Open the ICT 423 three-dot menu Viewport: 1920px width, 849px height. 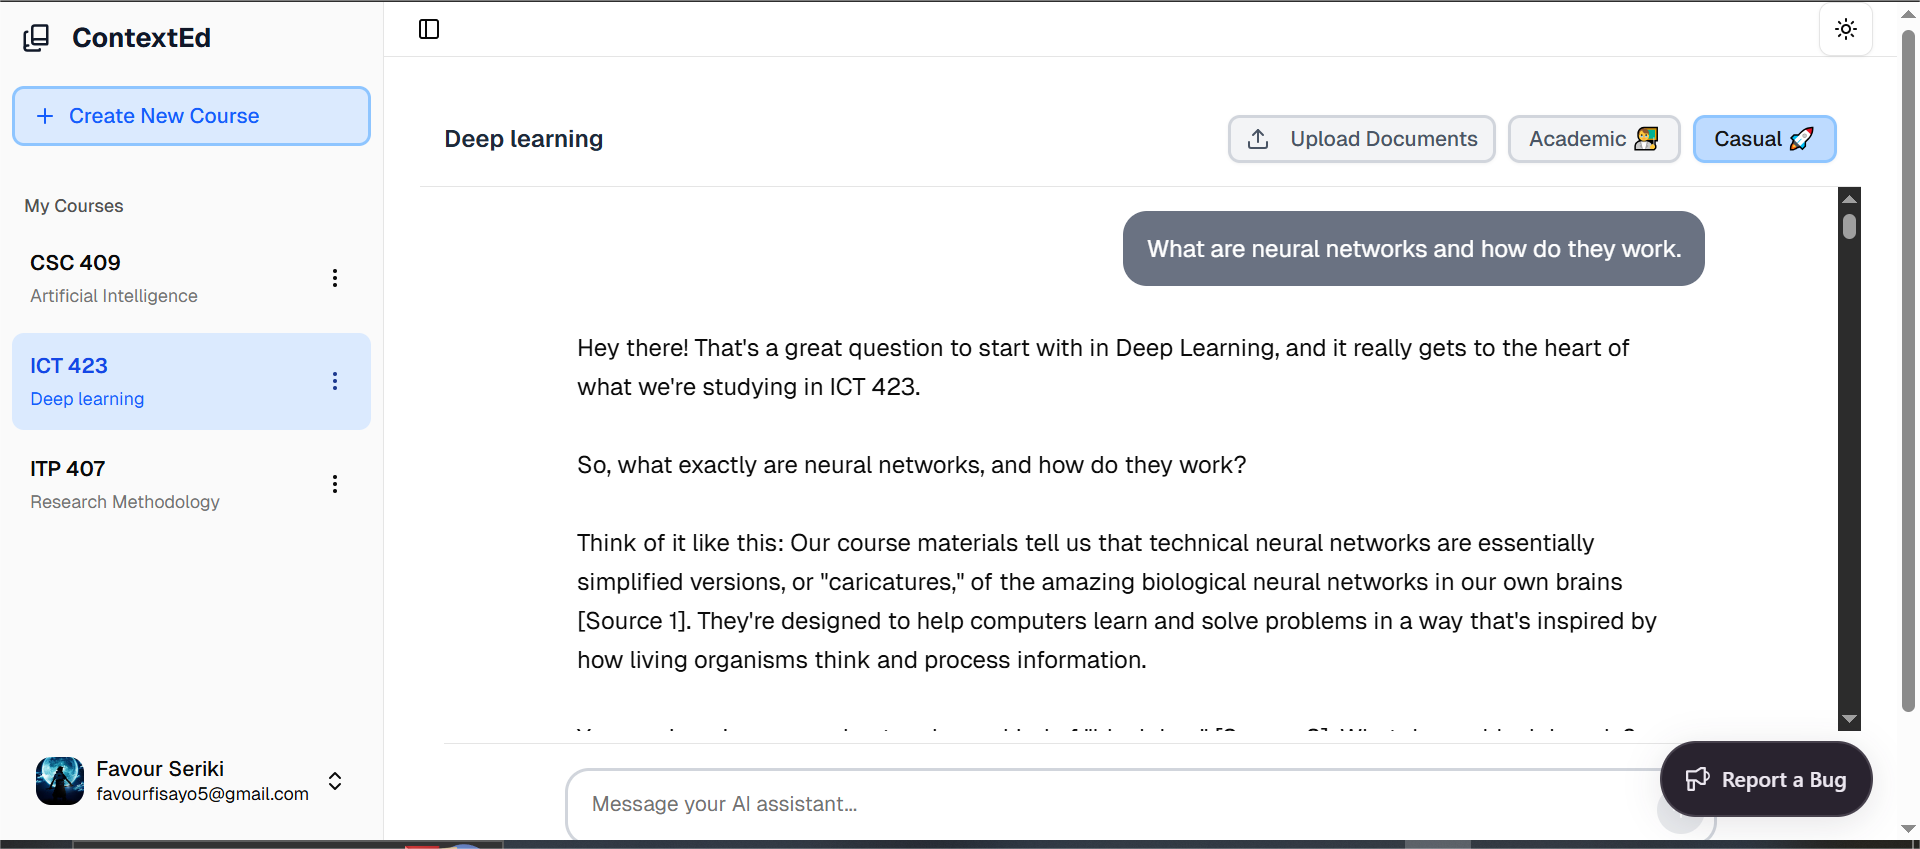click(335, 381)
